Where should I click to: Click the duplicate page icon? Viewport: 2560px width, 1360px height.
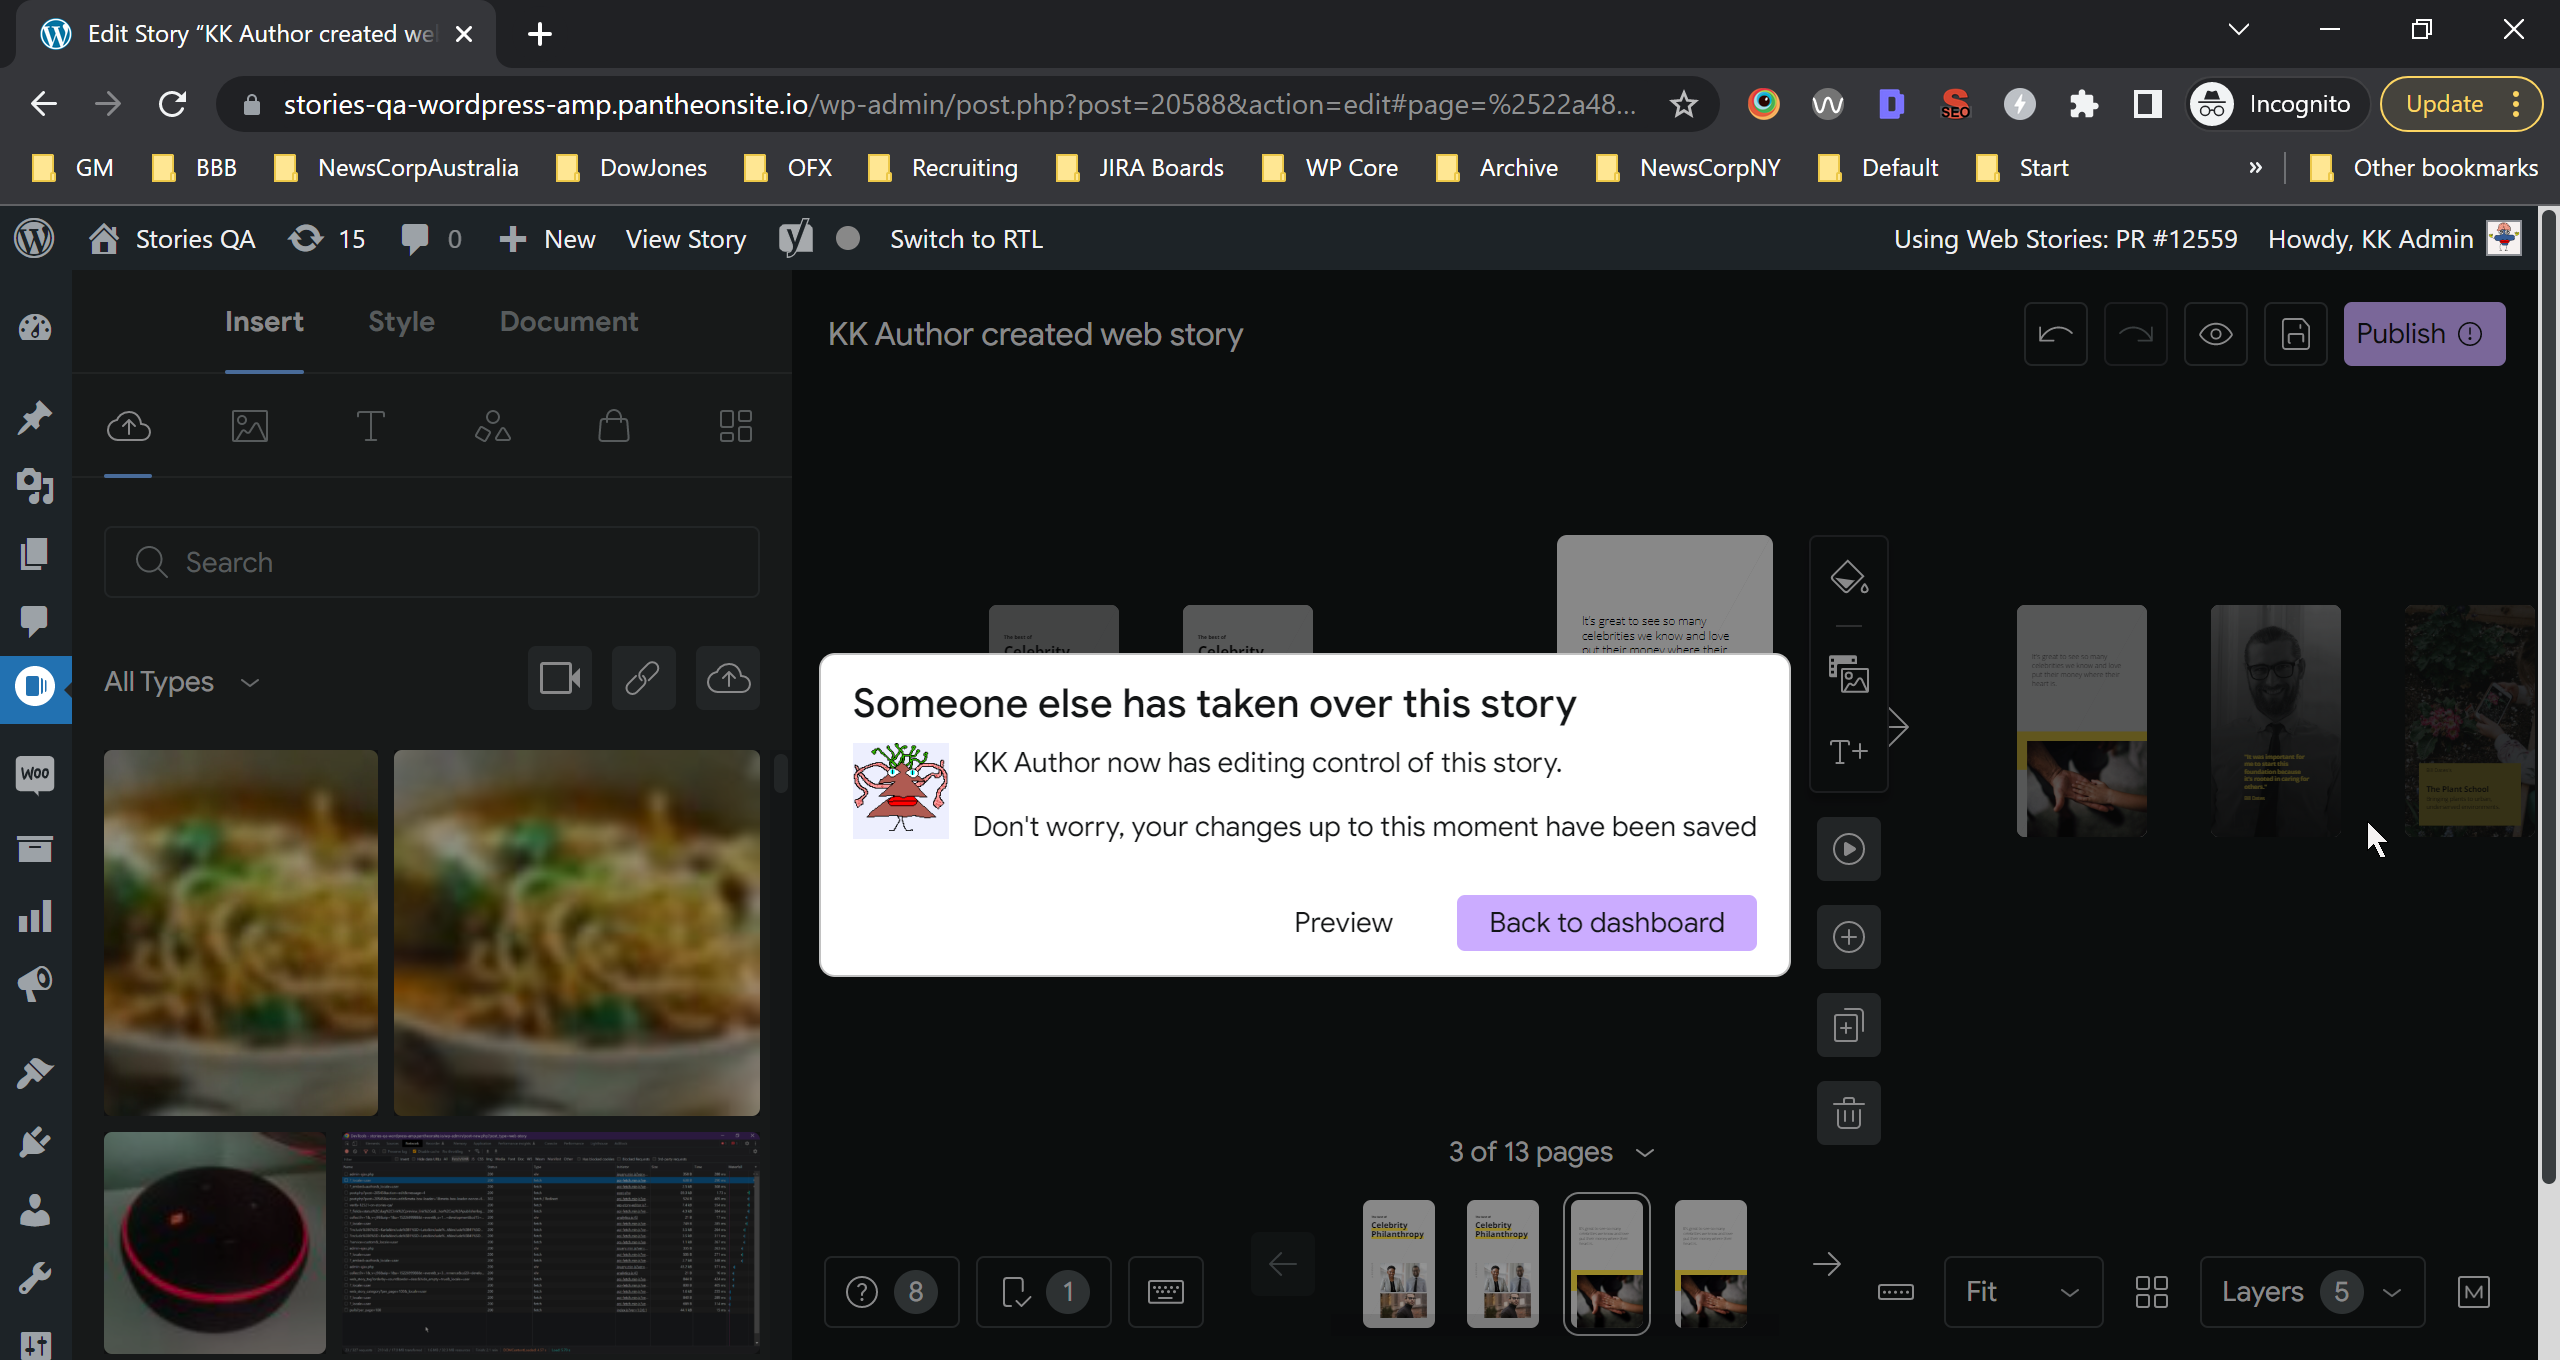[x=1849, y=1025]
